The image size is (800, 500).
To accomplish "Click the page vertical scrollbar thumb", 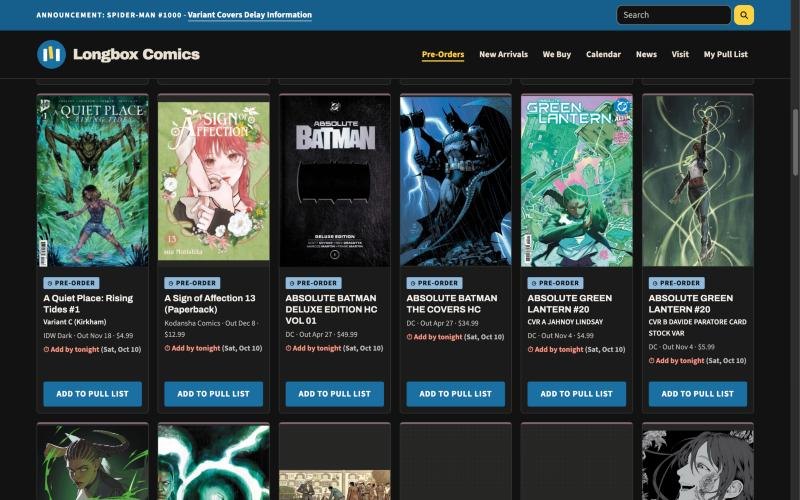I will point(795,142).
